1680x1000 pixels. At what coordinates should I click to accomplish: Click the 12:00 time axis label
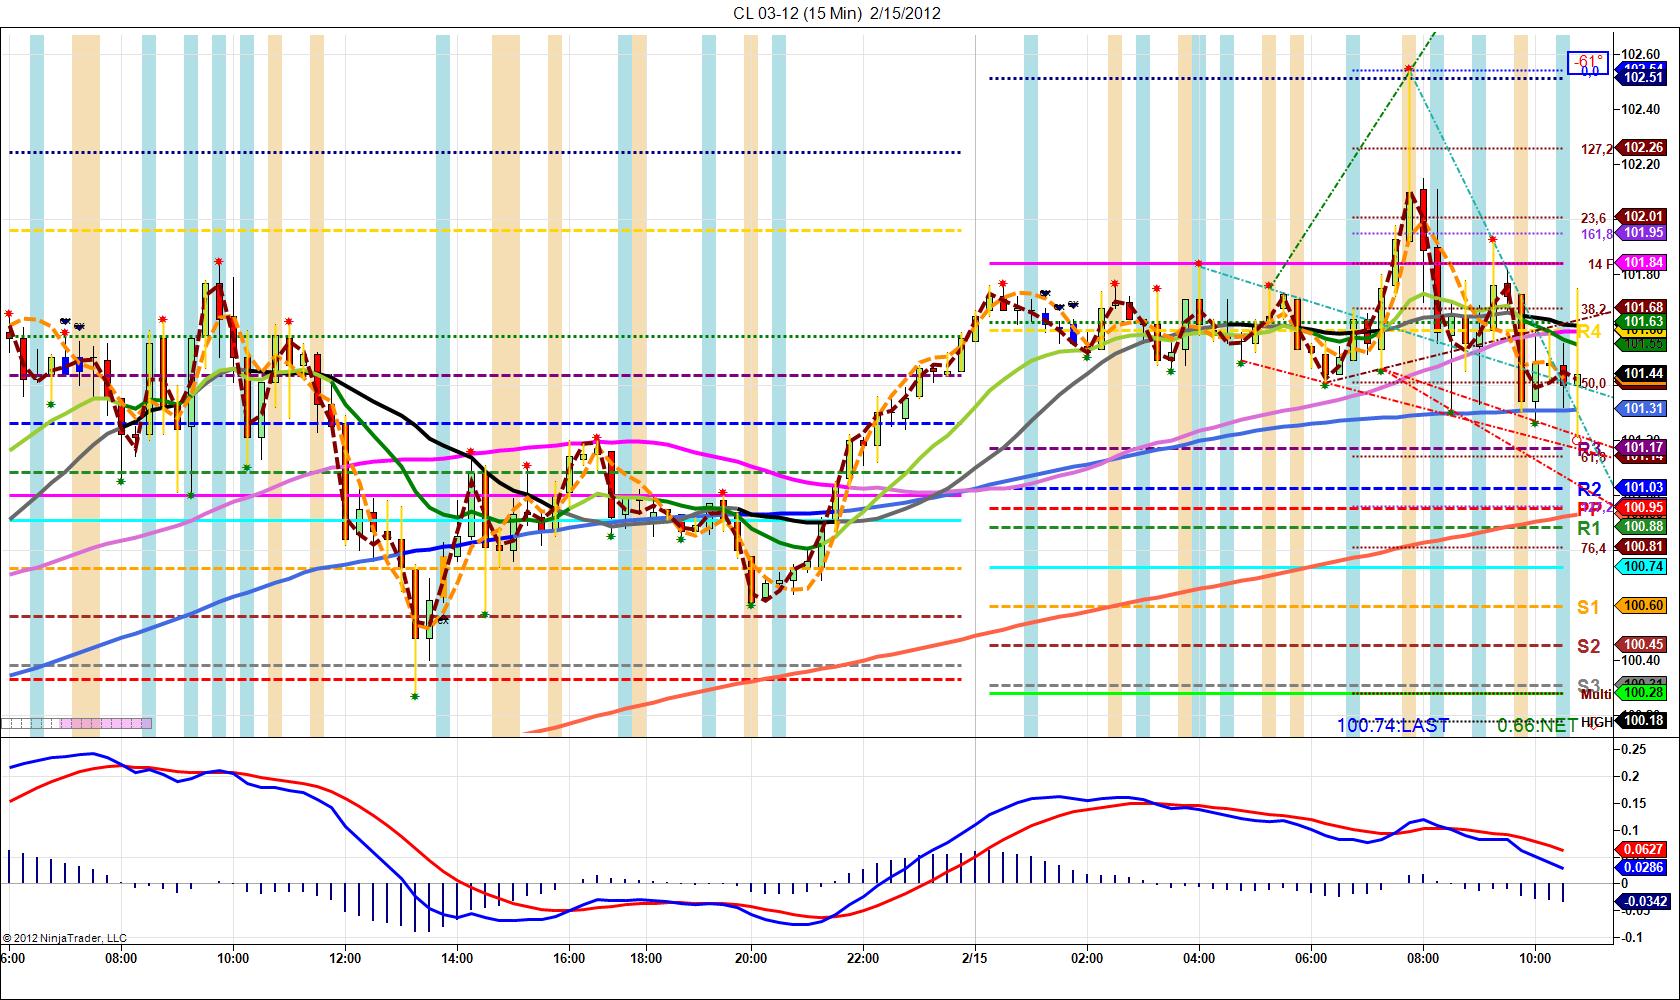[345, 957]
